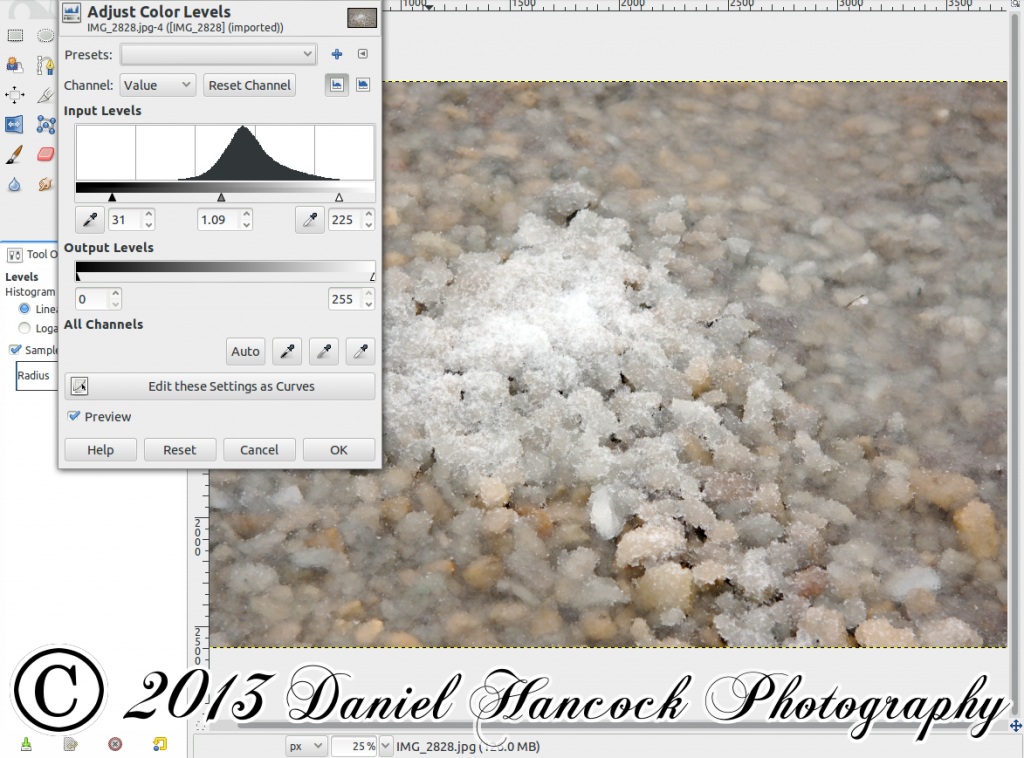The height and width of the screenshot is (758, 1024).
Task: Click Auto levels button
Action: 246,351
